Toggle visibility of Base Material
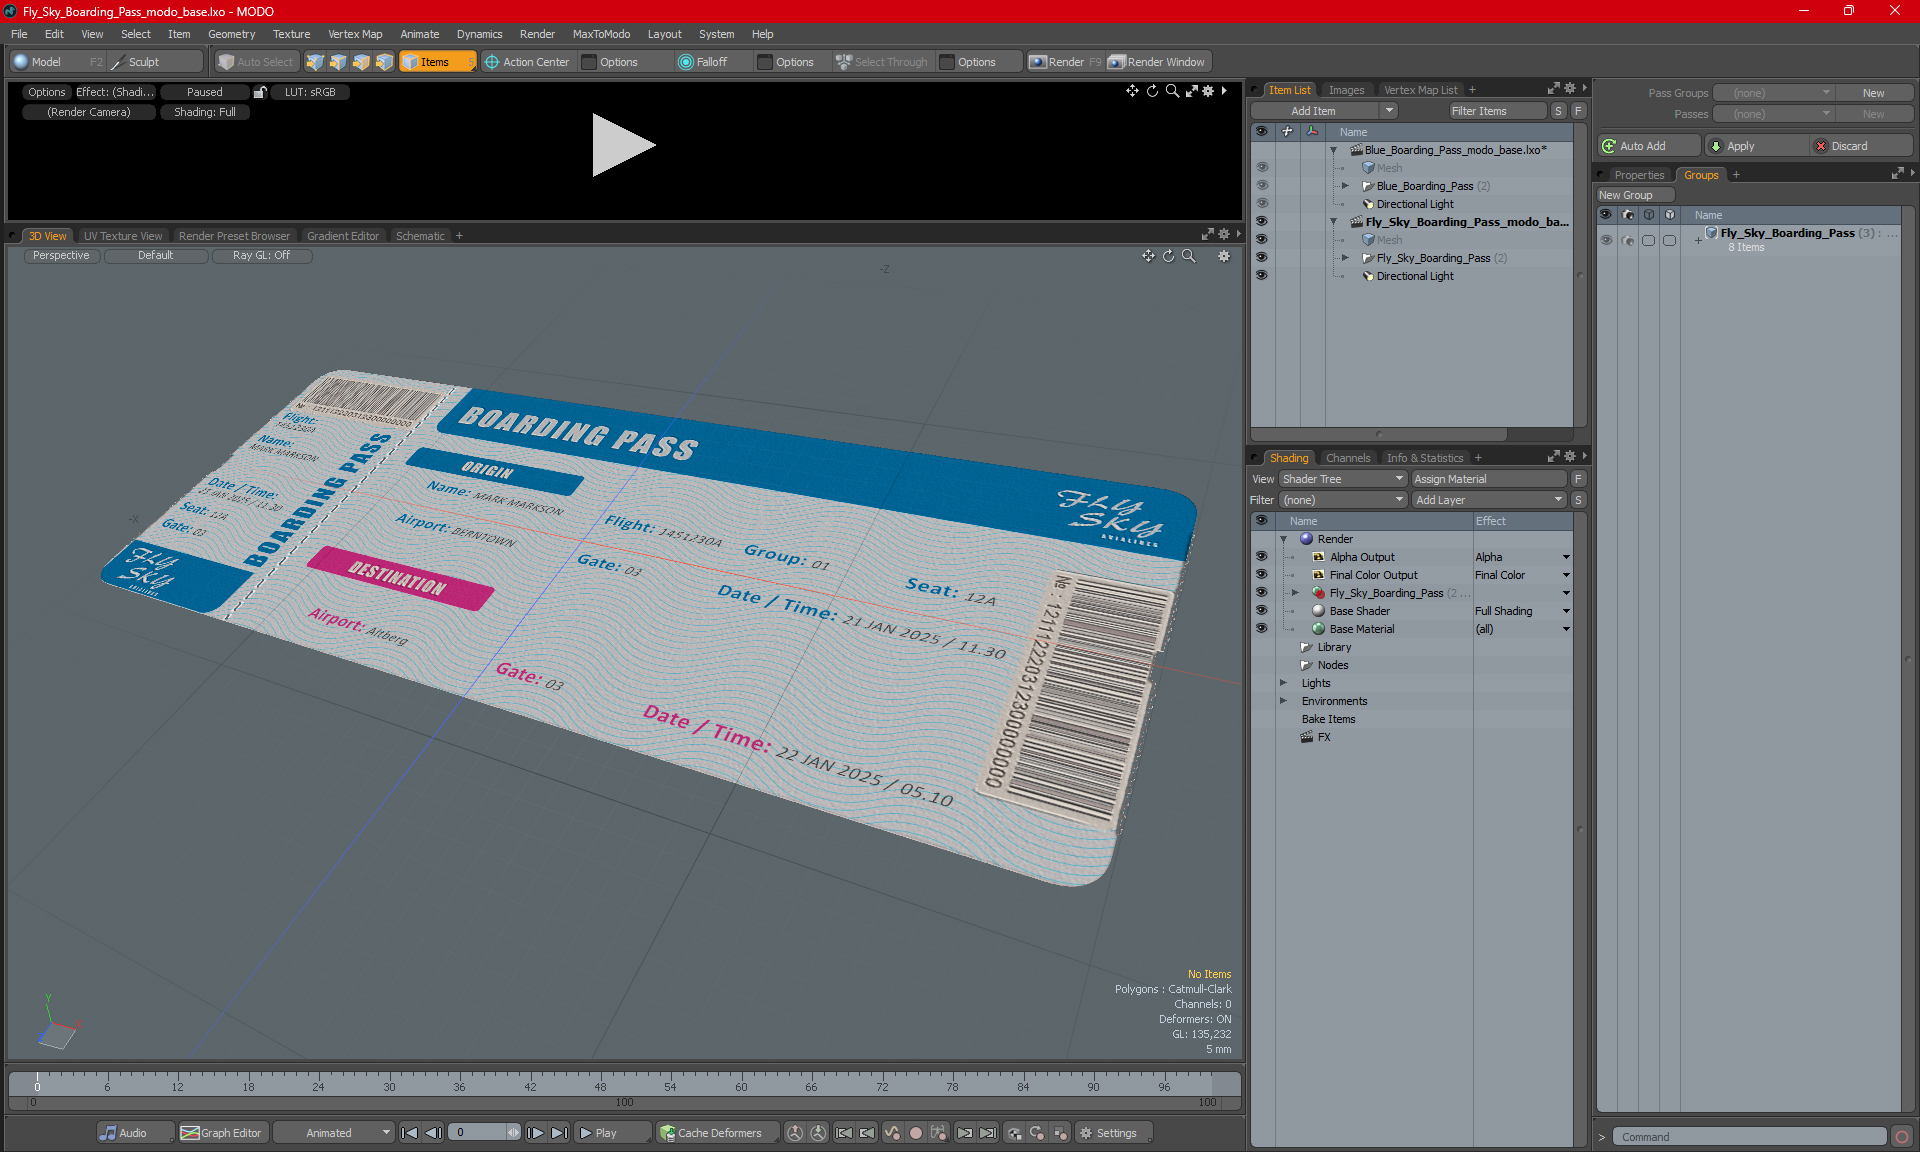The height and width of the screenshot is (1152, 1920). tap(1262, 629)
